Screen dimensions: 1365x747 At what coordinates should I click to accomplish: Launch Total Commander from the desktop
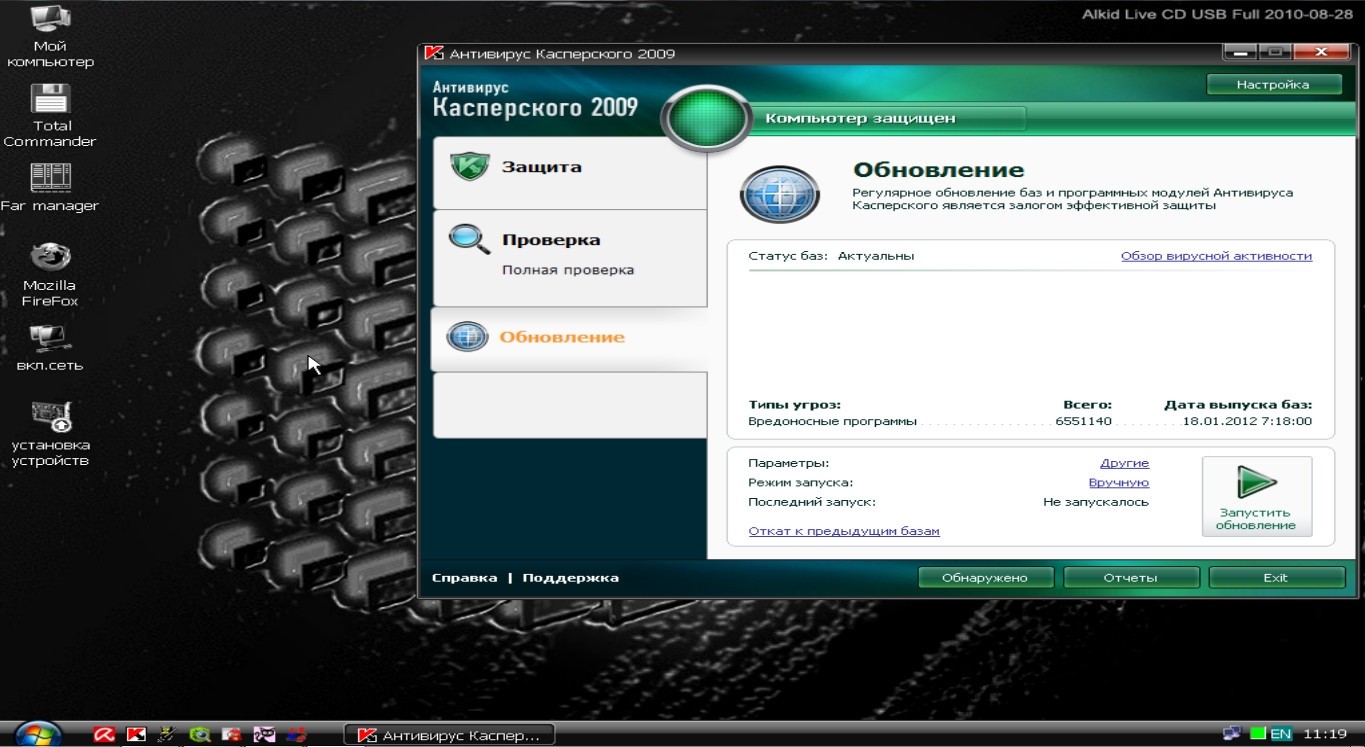tap(50, 116)
